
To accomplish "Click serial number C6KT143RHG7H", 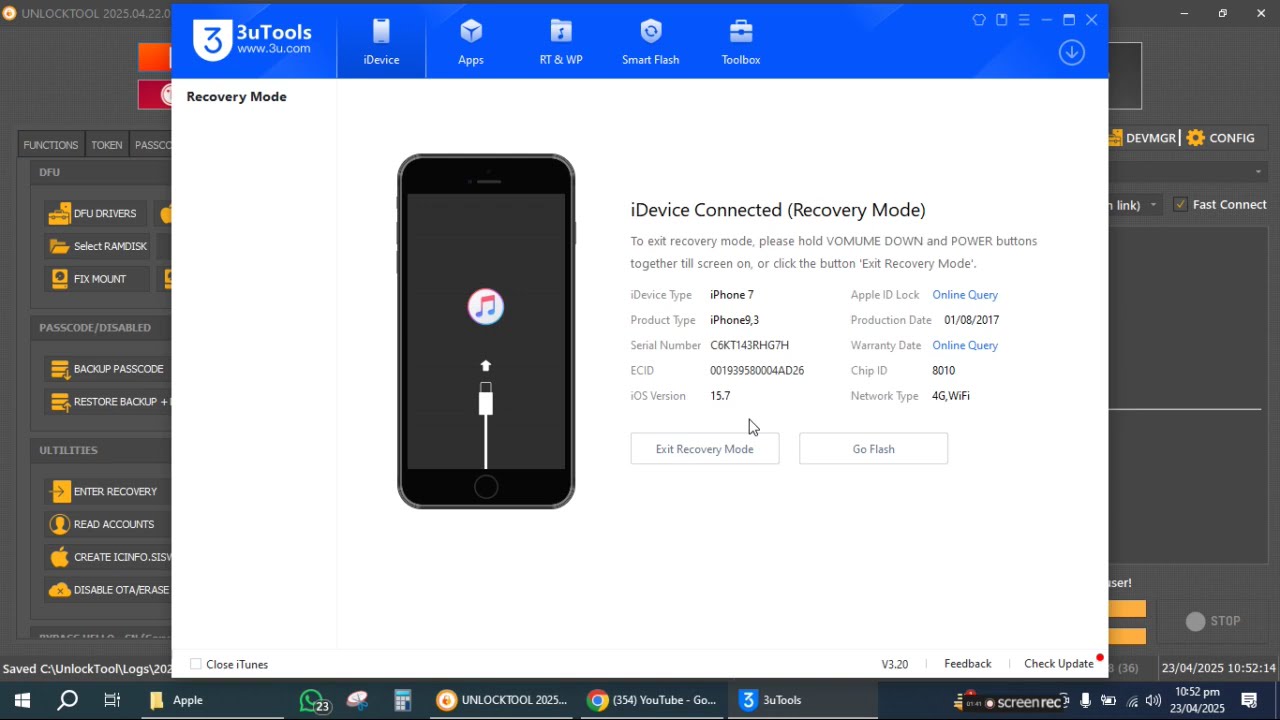I will click(x=749, y=345).
